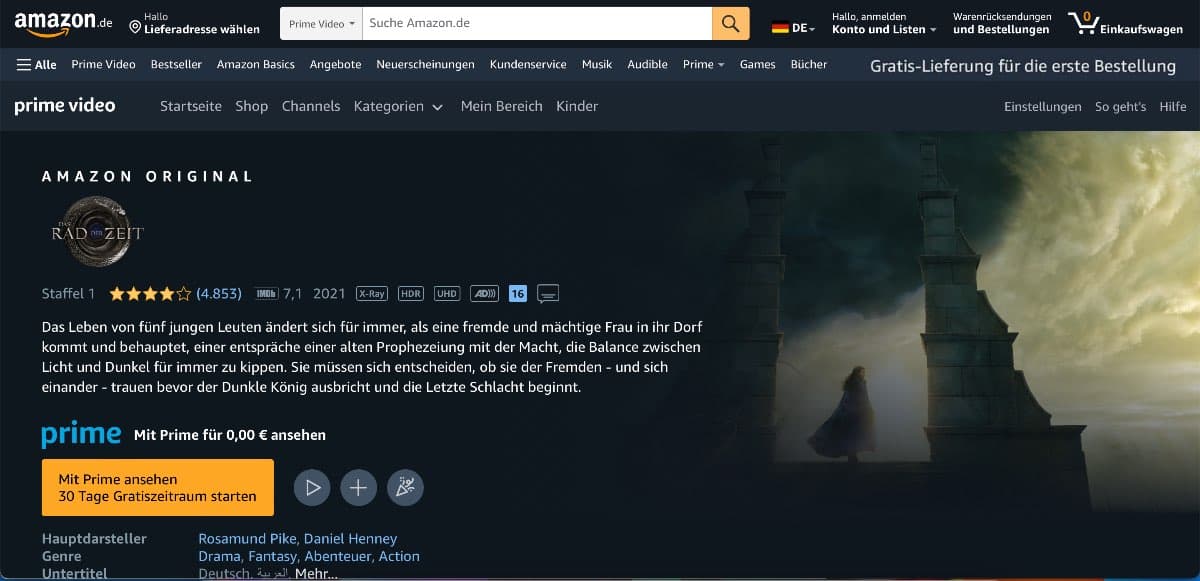Expand the Kategorien dropdown
1200x581 pixels.
(x=398, y=106)
